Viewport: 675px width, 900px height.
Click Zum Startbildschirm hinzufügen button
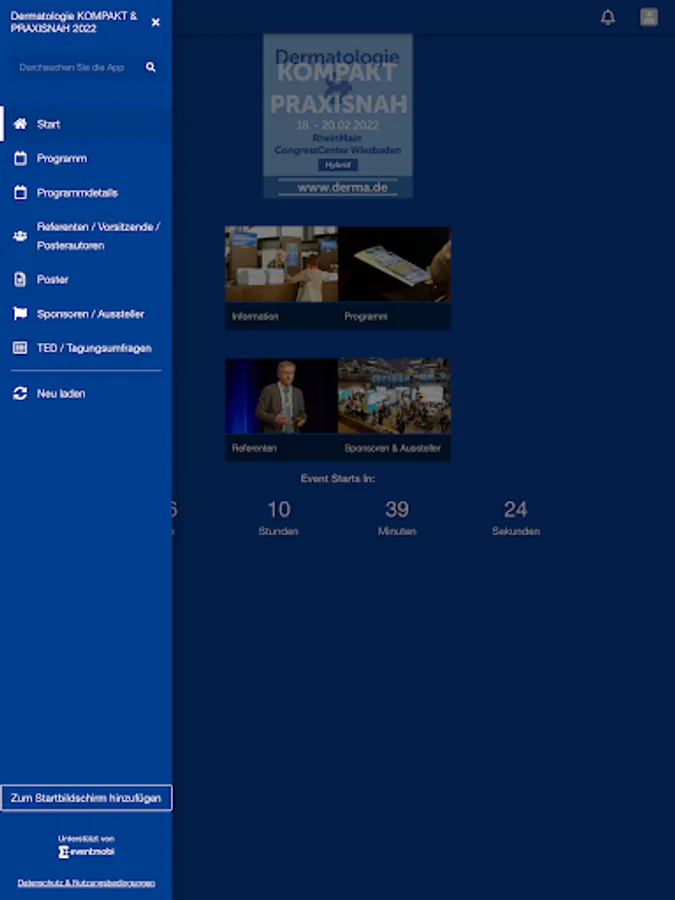(86, 798)
